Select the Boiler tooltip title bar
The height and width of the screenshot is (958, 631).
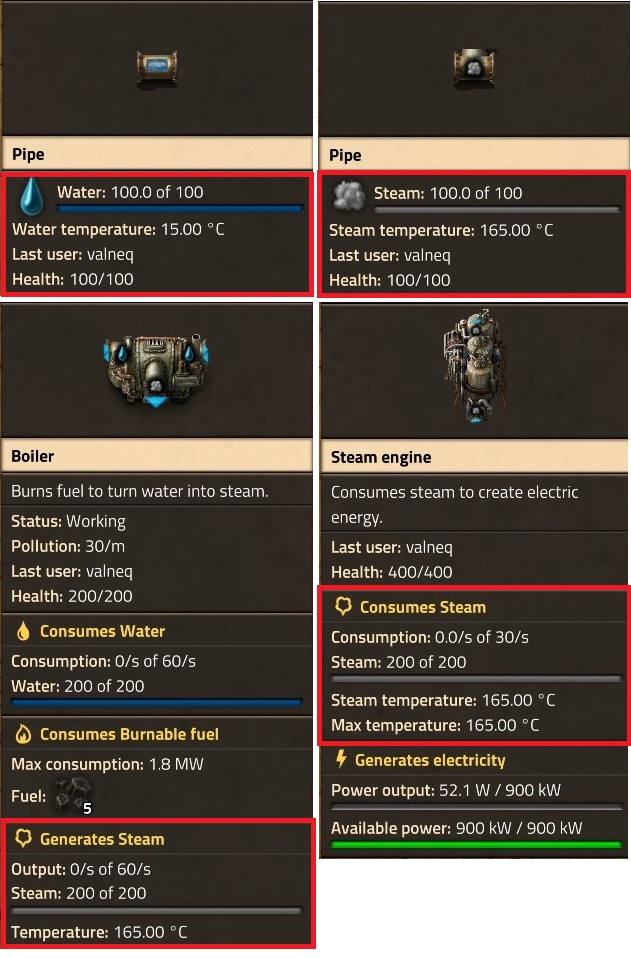click(x=157, y=456)
